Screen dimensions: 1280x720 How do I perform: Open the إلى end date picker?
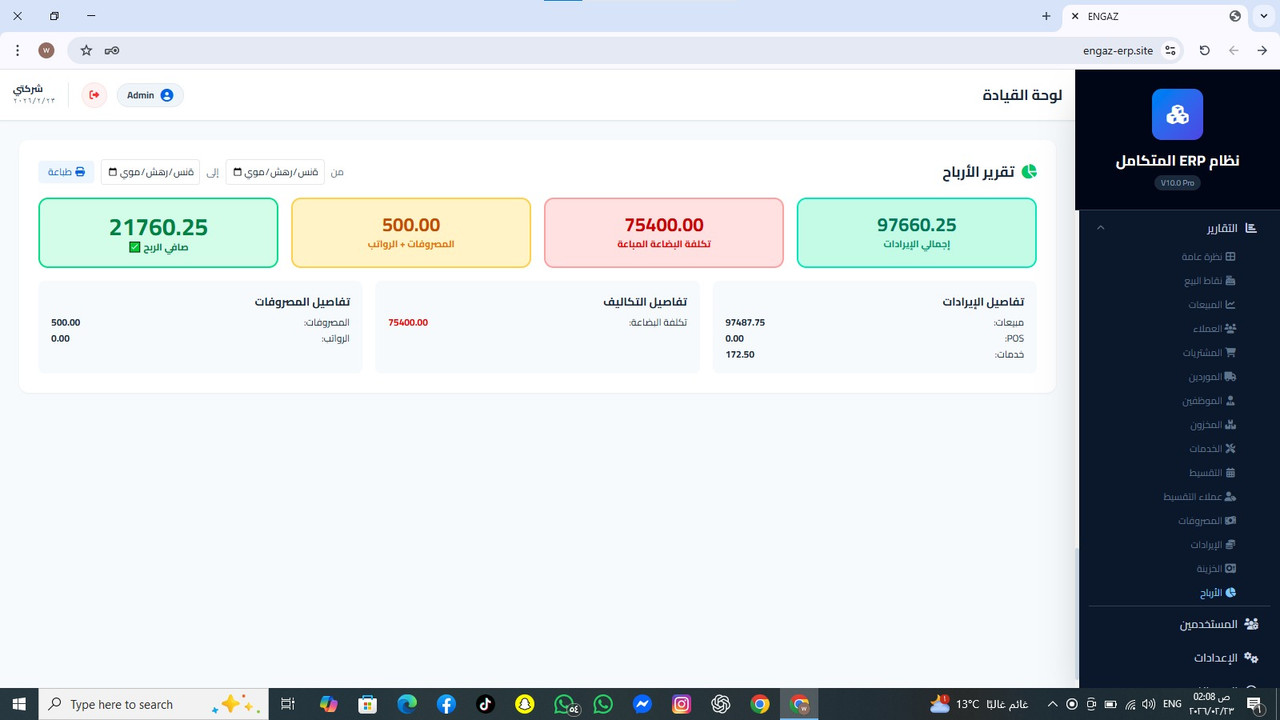(x=150, y=172)
